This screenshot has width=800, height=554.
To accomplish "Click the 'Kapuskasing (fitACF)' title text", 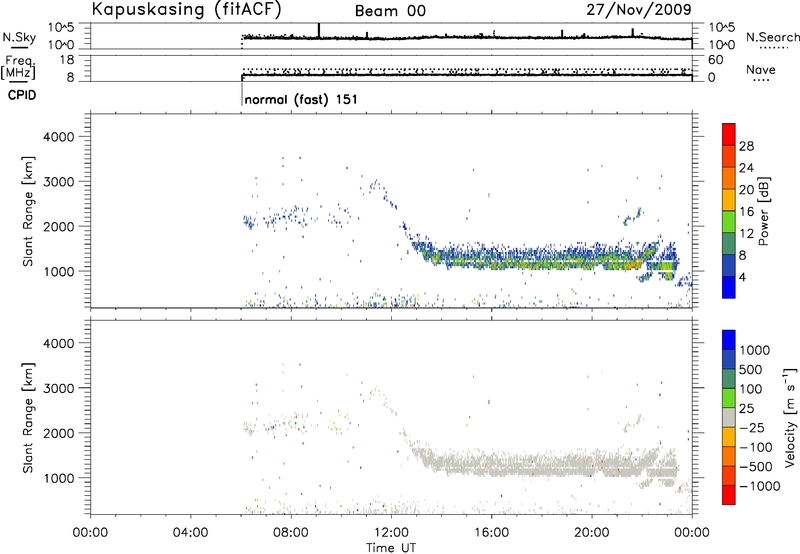I will click(186, 10).
